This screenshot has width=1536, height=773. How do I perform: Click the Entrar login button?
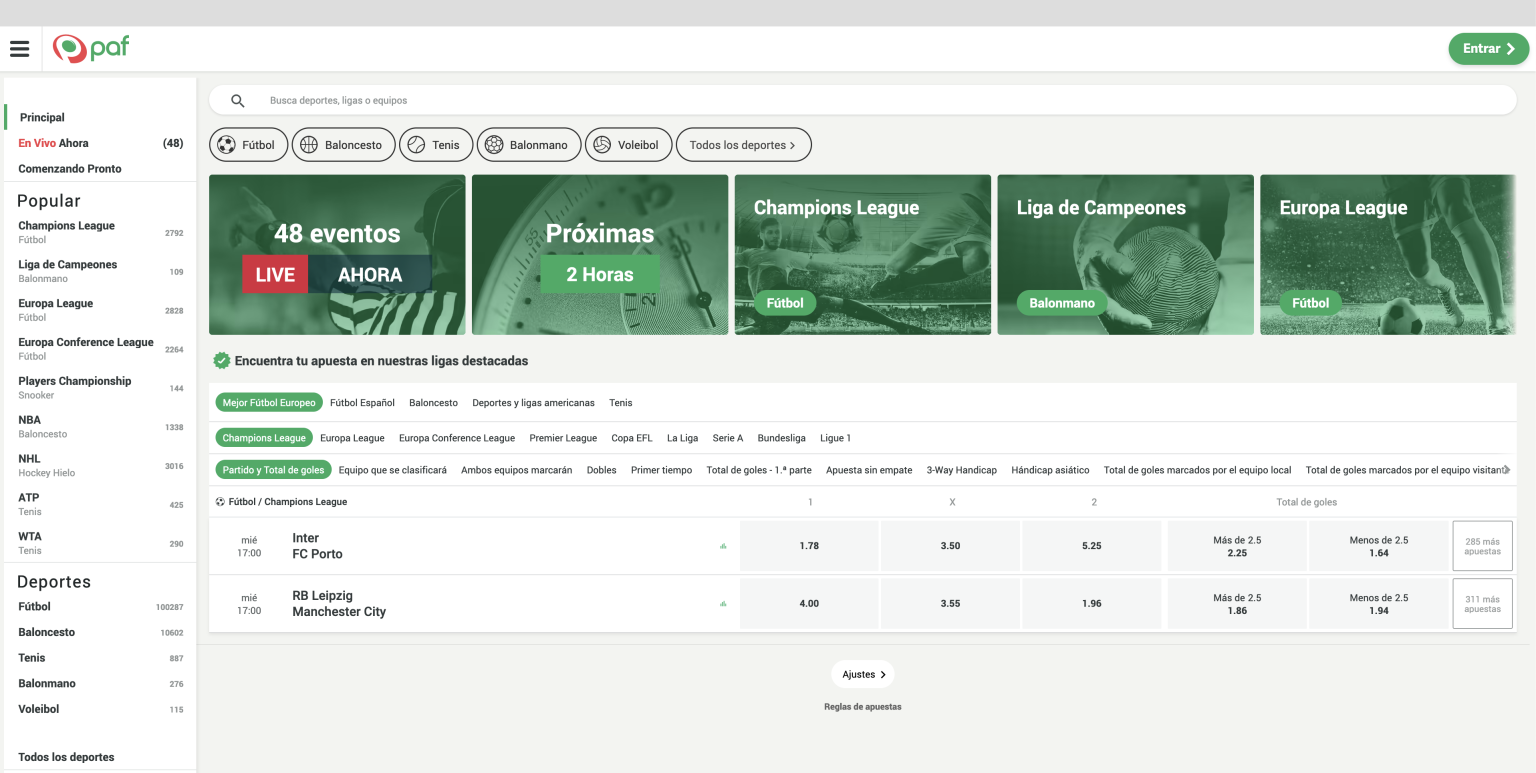[x=1489, y=49]
